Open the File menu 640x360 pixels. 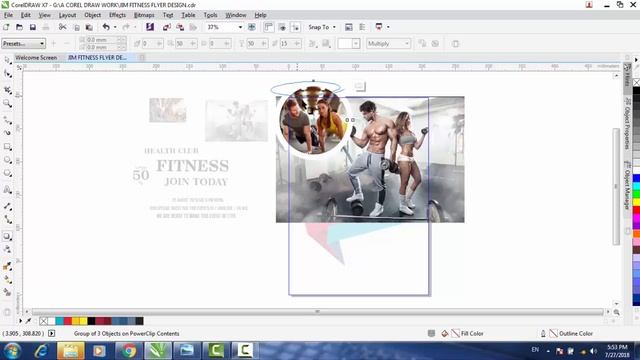click(x=8, y=15)
